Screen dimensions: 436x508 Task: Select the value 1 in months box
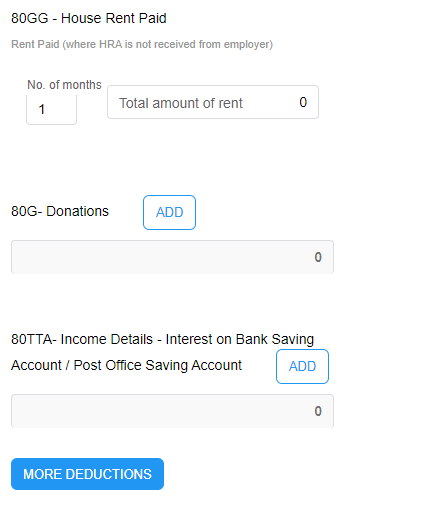click(42, 109)
